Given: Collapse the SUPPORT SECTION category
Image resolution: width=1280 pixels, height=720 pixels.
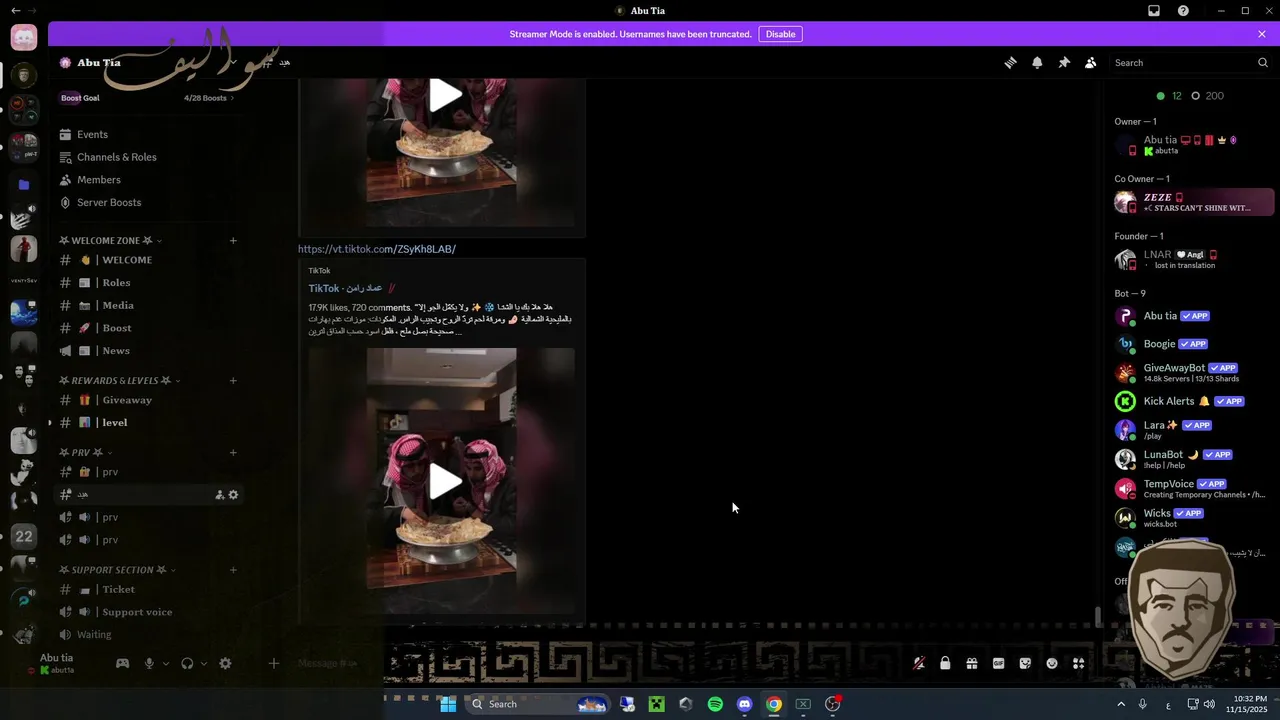Looking at the screenshot, I should click(x=117, y=570).
